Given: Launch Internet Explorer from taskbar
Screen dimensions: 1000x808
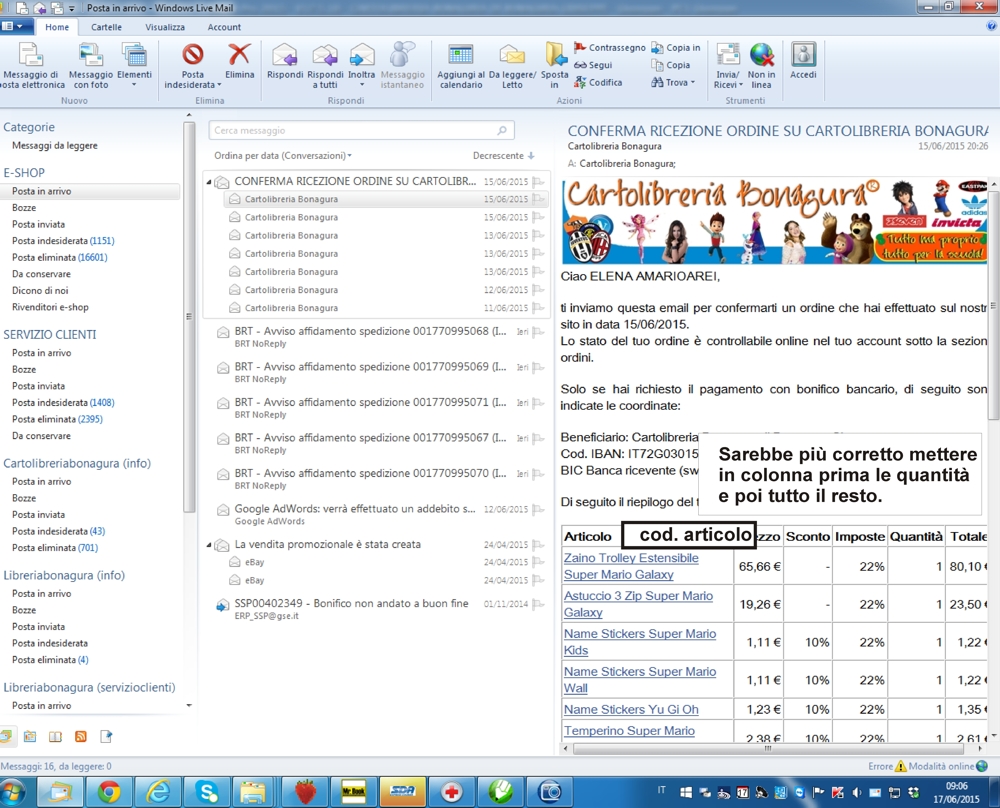Looking at the screenshot, I should point(158,792).
